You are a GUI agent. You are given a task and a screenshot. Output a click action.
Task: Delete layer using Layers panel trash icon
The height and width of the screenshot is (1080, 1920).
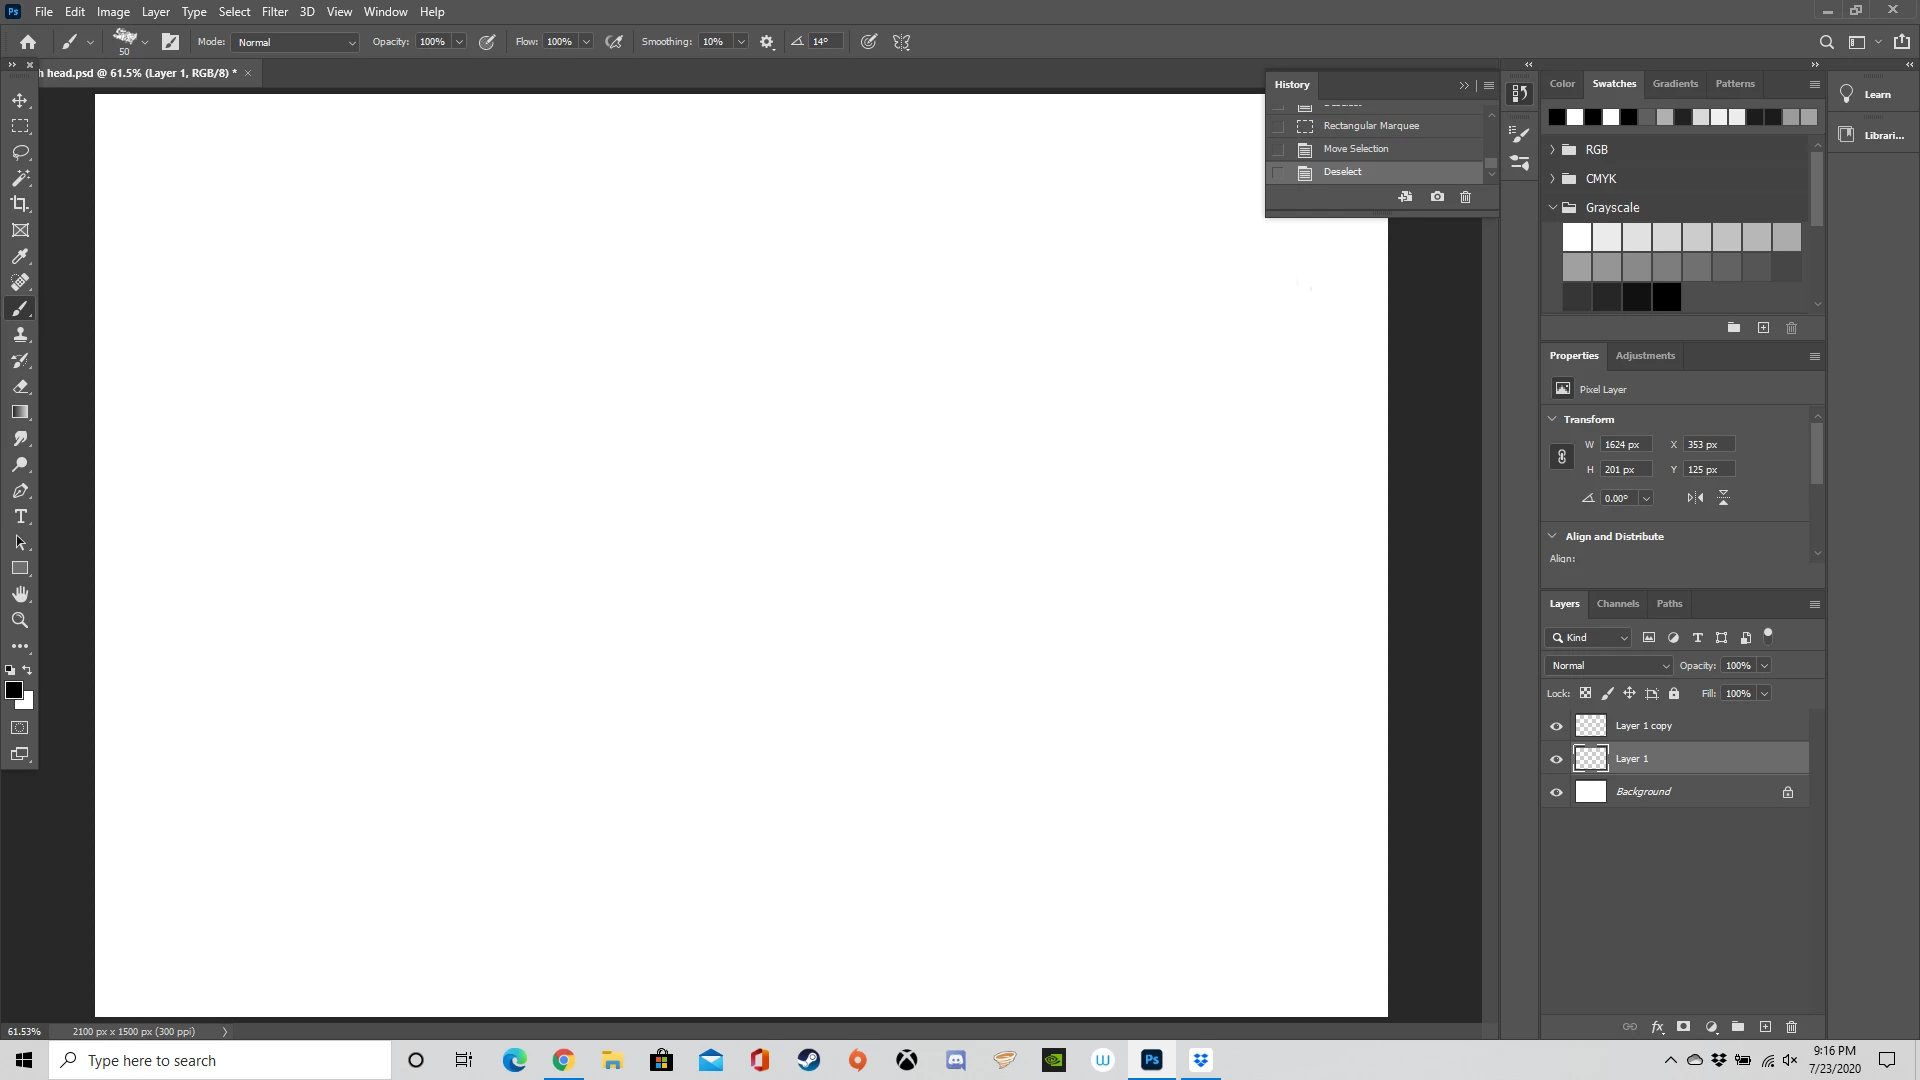[1791, 1027]
